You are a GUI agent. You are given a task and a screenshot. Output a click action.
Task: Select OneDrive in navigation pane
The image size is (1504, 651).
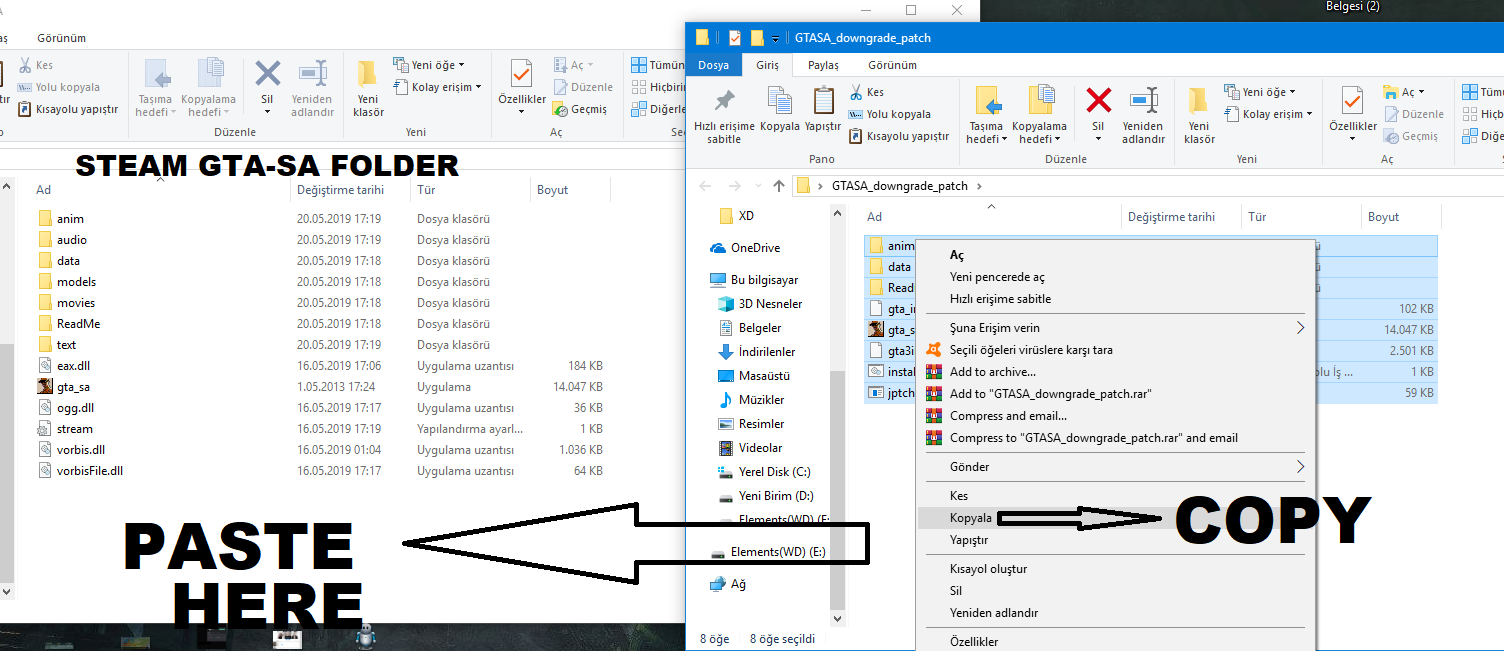tap(744, 248)
